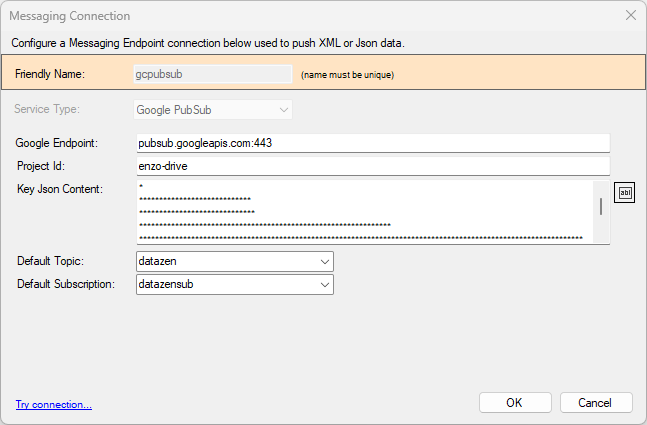Confirm settings with the OK button

coord(515,403)
